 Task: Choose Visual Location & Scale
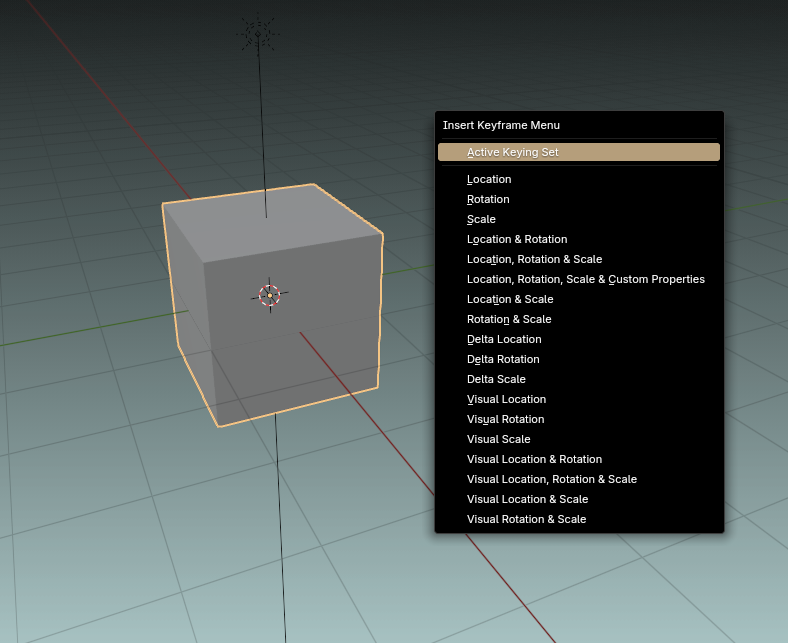[x=578, y=500]
